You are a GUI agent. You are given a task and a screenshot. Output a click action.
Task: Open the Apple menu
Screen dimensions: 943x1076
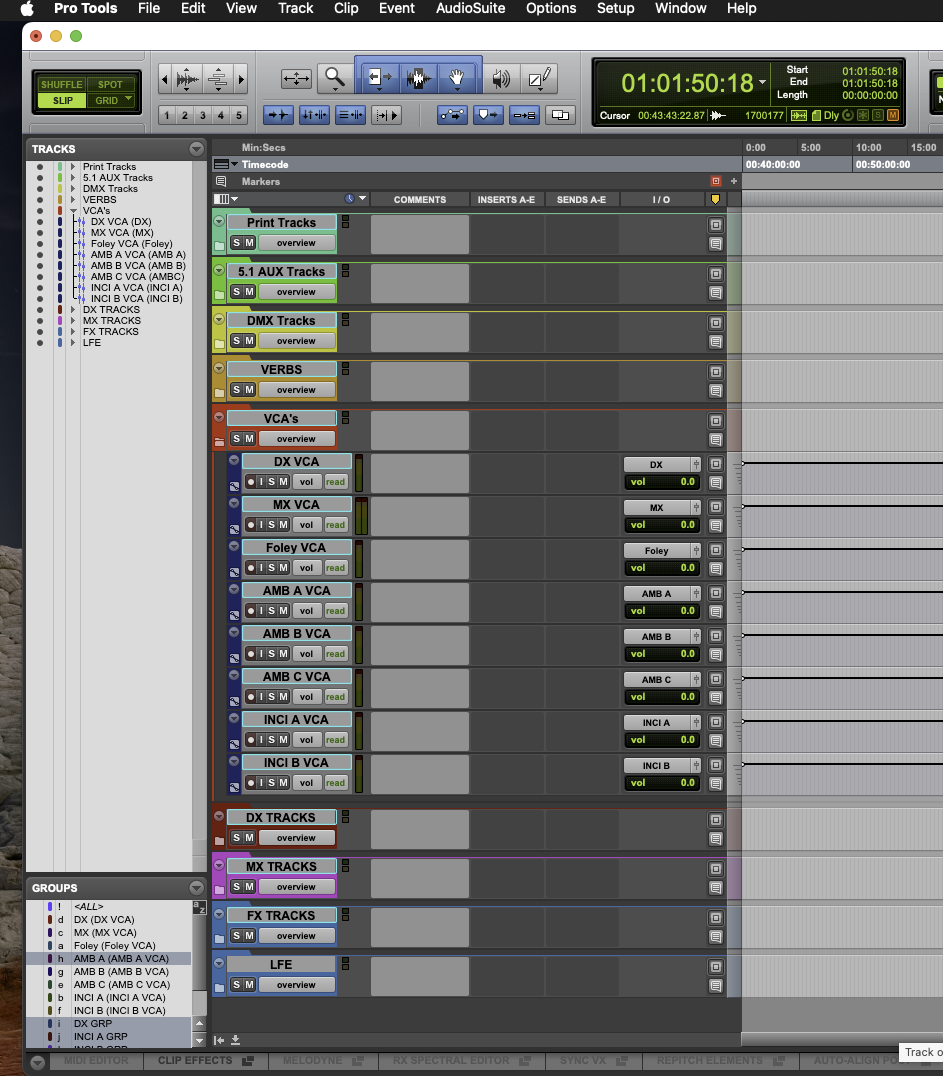(x=27, y=8)
